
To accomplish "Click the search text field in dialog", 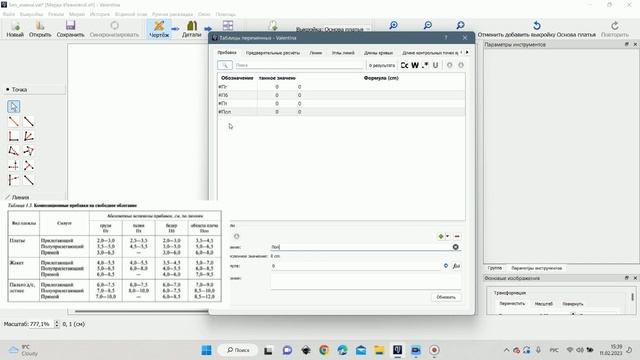I will (299, 65).
